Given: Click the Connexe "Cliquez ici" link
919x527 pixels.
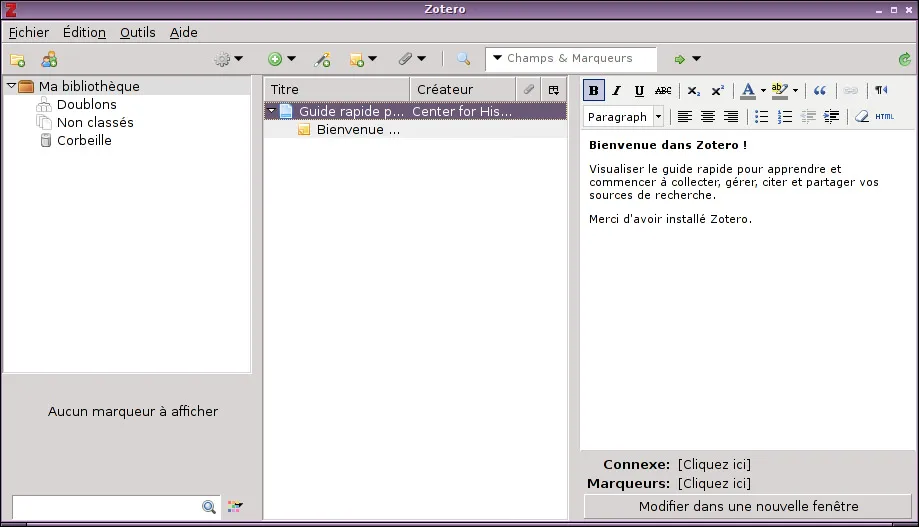Looking at the screenshot, I should click(x=714, y=464).
